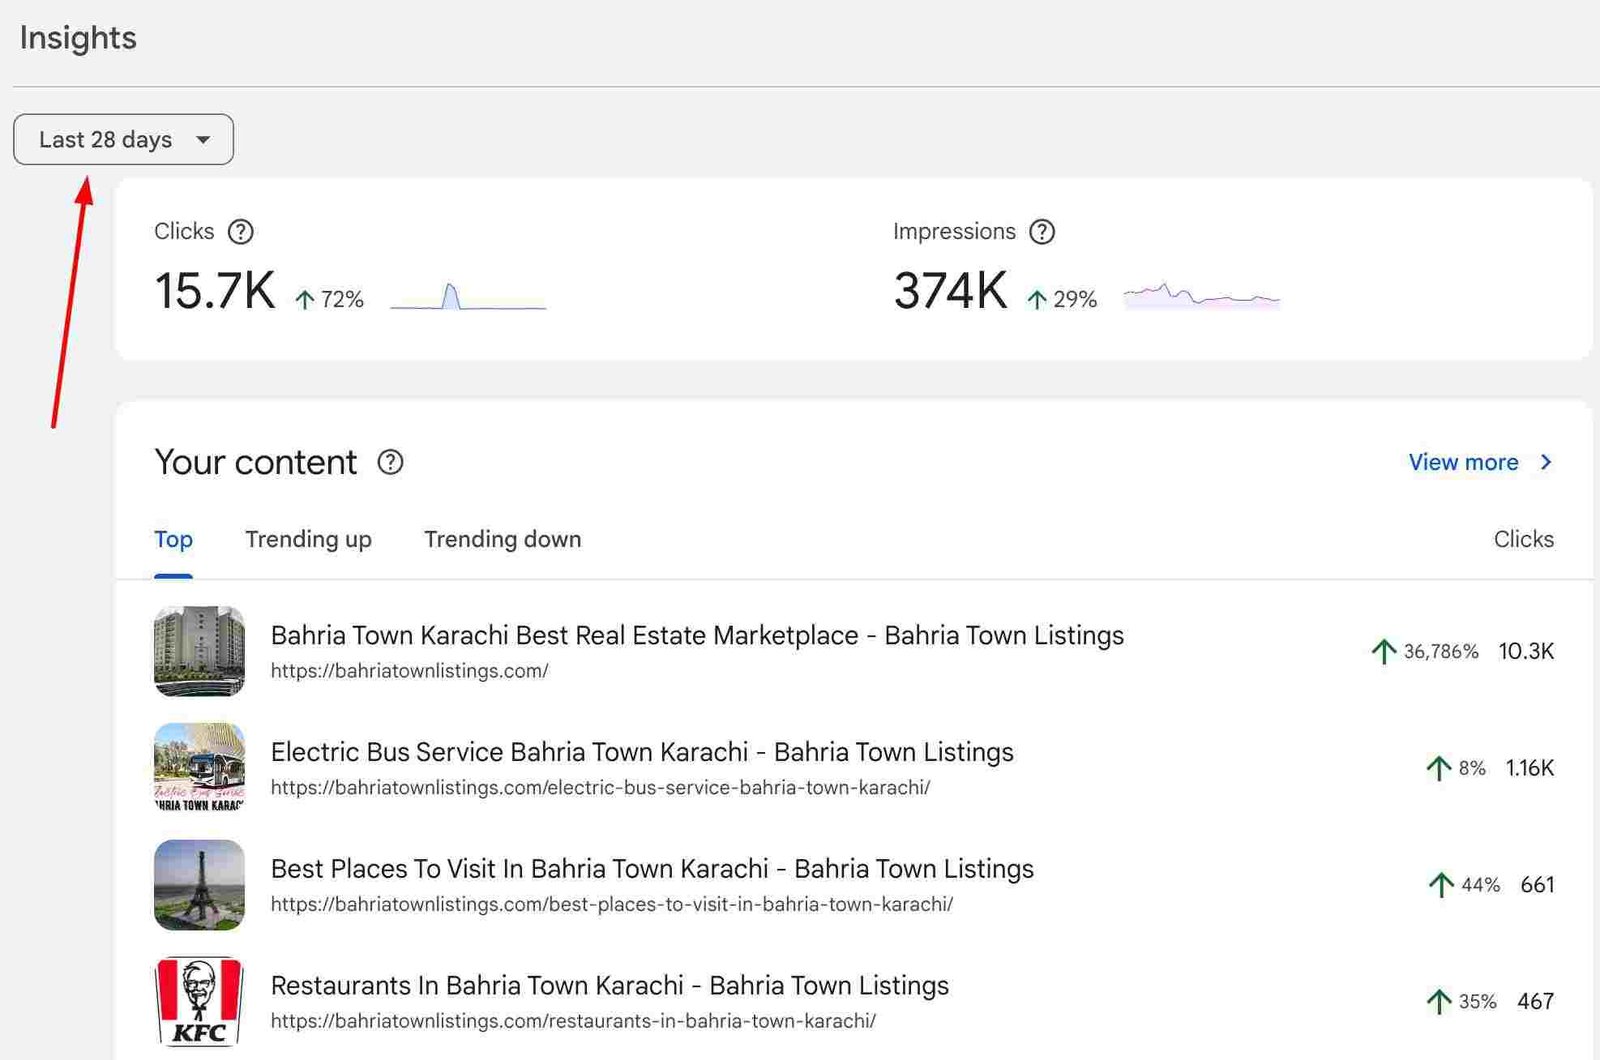Click the KFC article thumbnail

click(198, 1001)
